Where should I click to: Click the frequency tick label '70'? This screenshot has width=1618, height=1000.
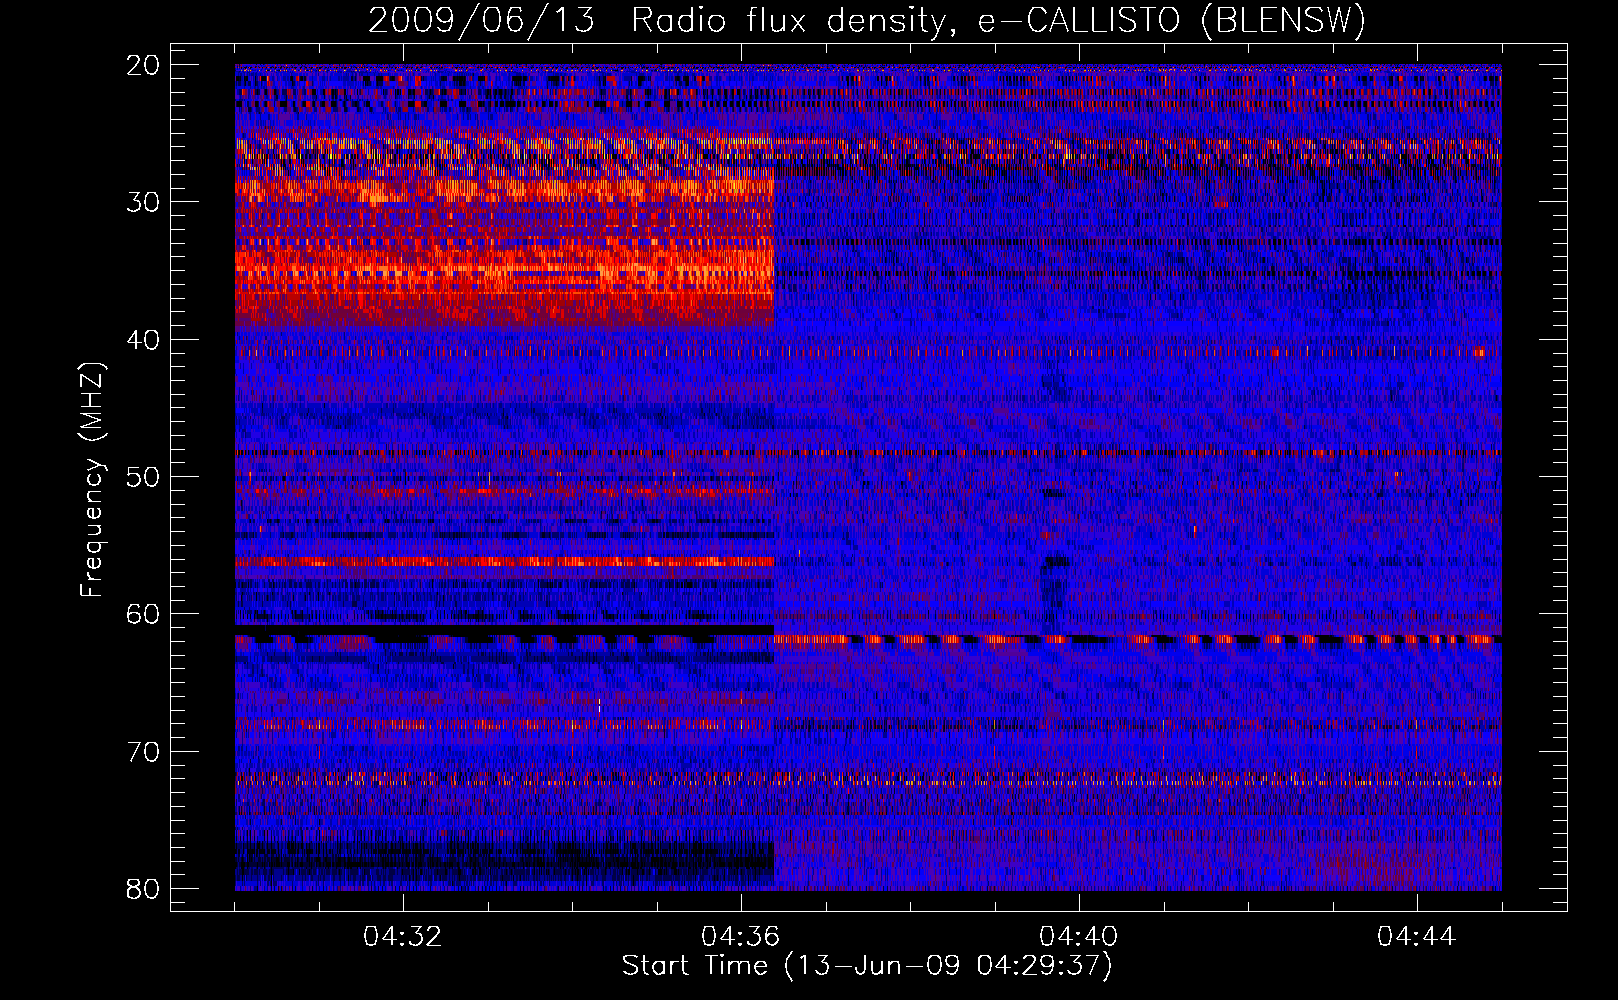tap(144, 751)
